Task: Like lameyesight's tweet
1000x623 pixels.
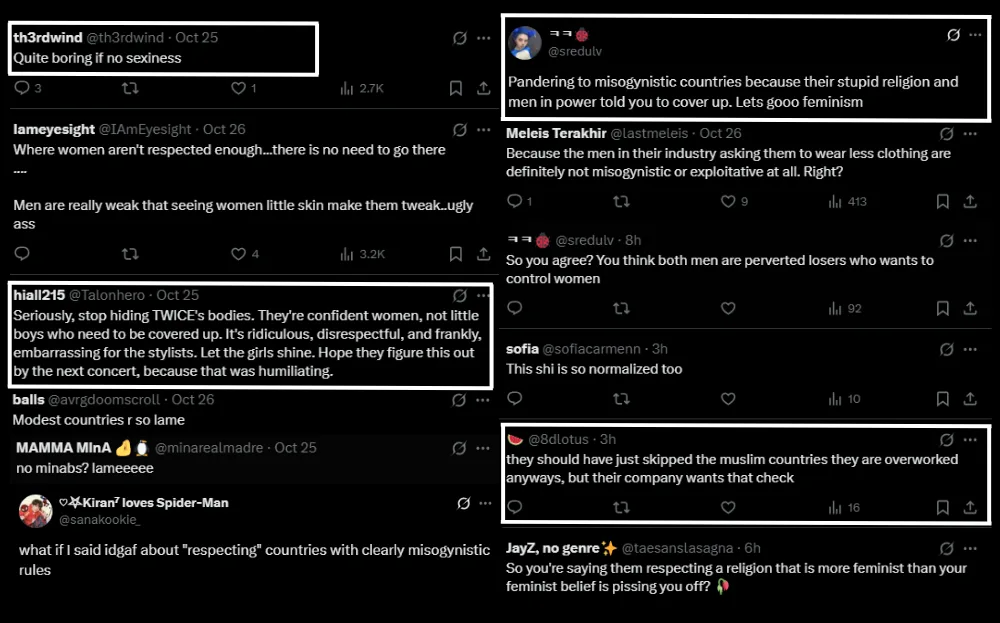Action: click(238, 253)
